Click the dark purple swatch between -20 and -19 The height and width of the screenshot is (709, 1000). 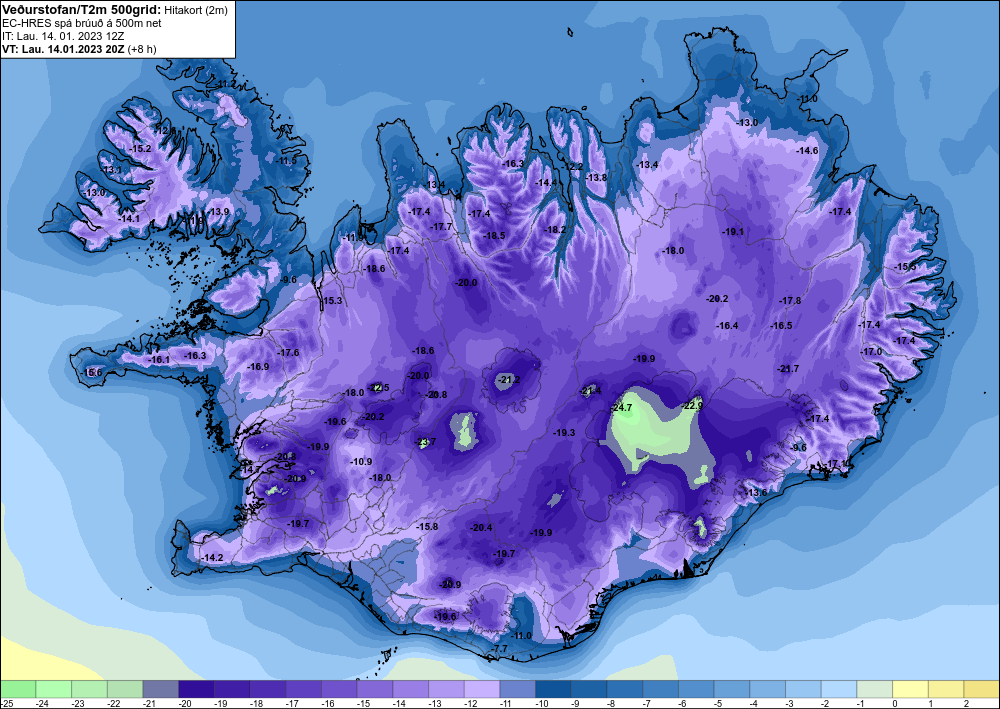click(196, 689)
